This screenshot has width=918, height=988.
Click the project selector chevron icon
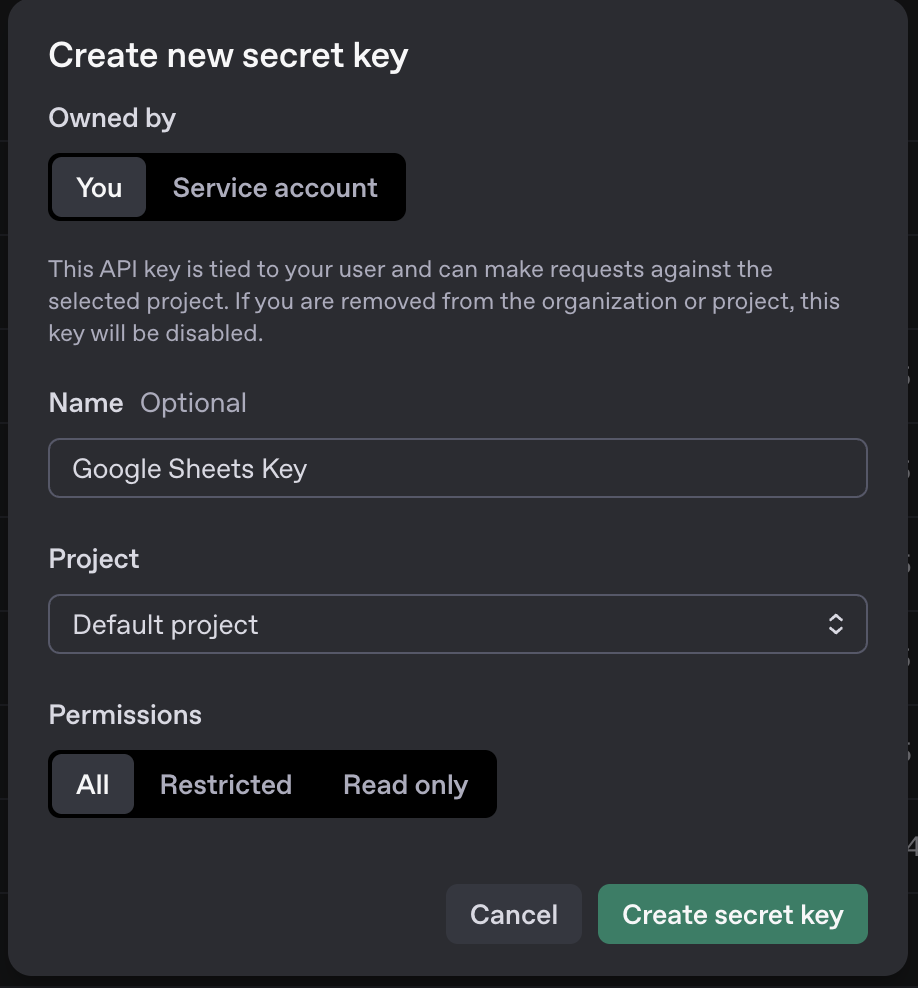837,624
